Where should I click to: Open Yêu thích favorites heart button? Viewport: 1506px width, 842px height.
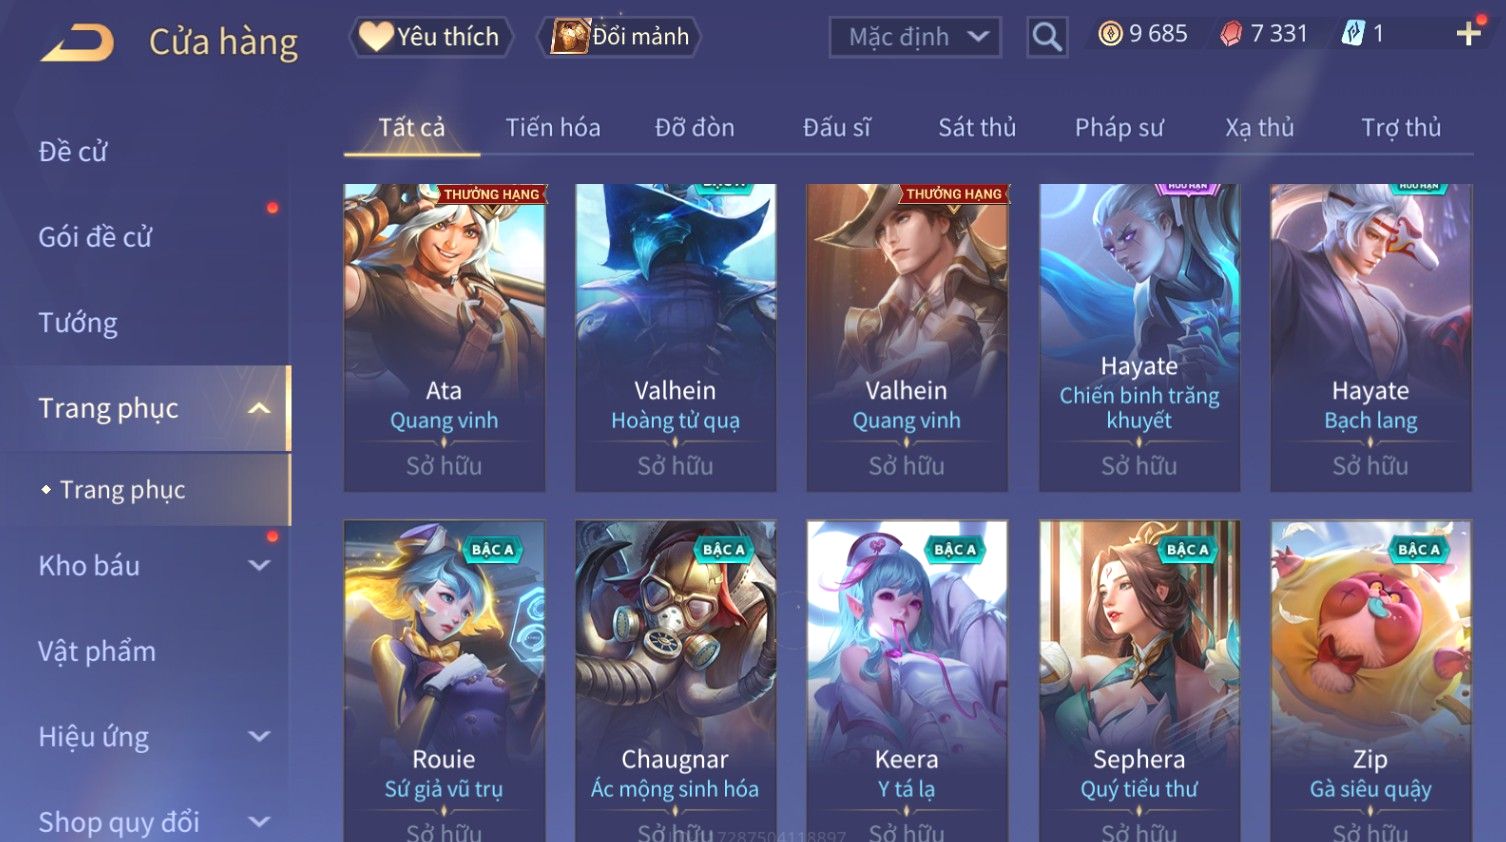pos(430,37)
